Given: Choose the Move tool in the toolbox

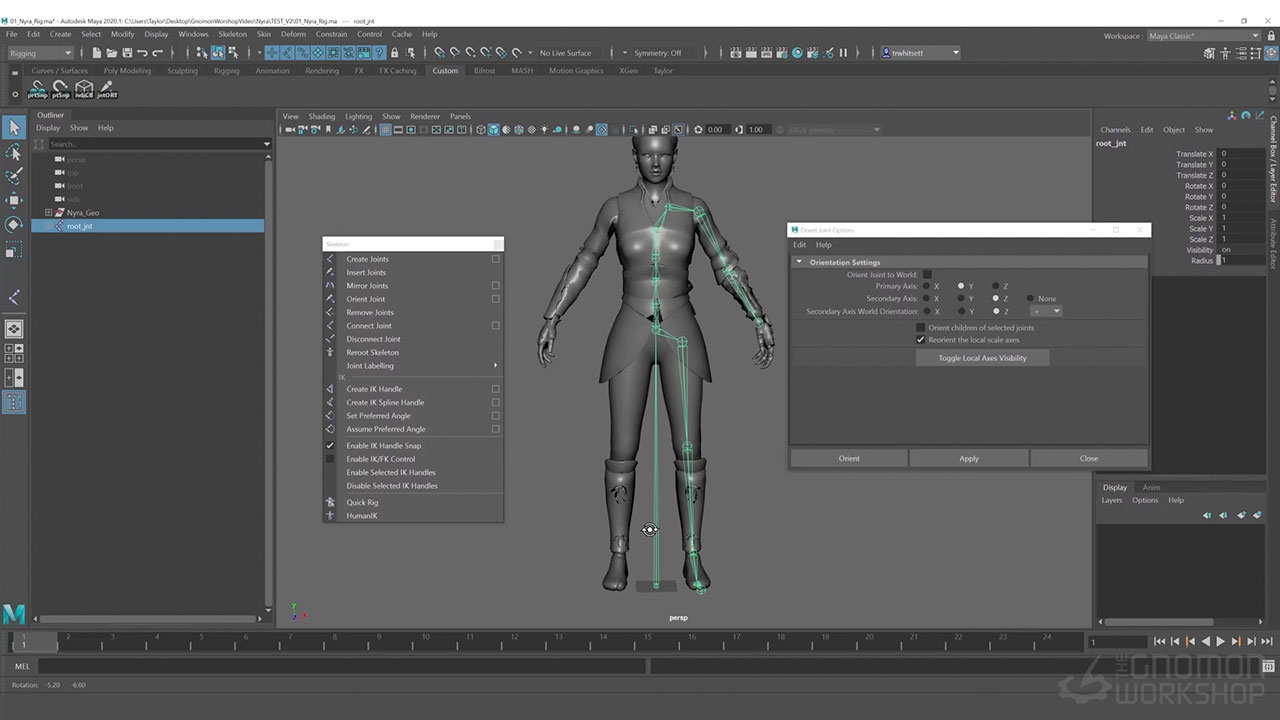Looking at the screenshot, I should pyautogui.click(x=14, y=201).
